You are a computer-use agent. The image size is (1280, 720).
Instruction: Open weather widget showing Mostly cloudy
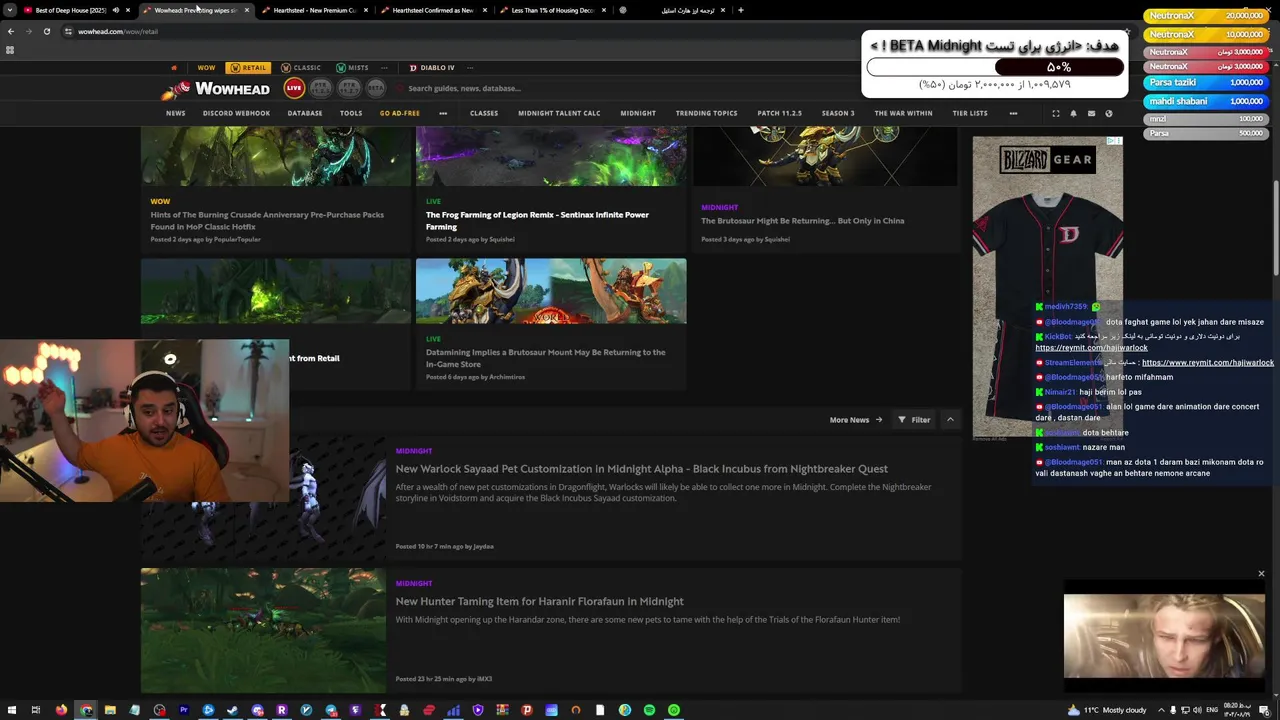[x=1106, y=710]
